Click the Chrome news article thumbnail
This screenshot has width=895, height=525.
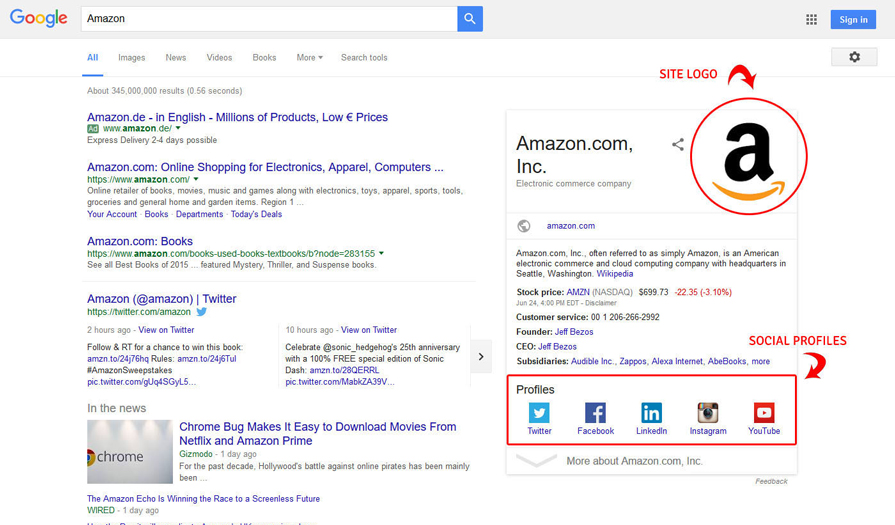(129, 452)
